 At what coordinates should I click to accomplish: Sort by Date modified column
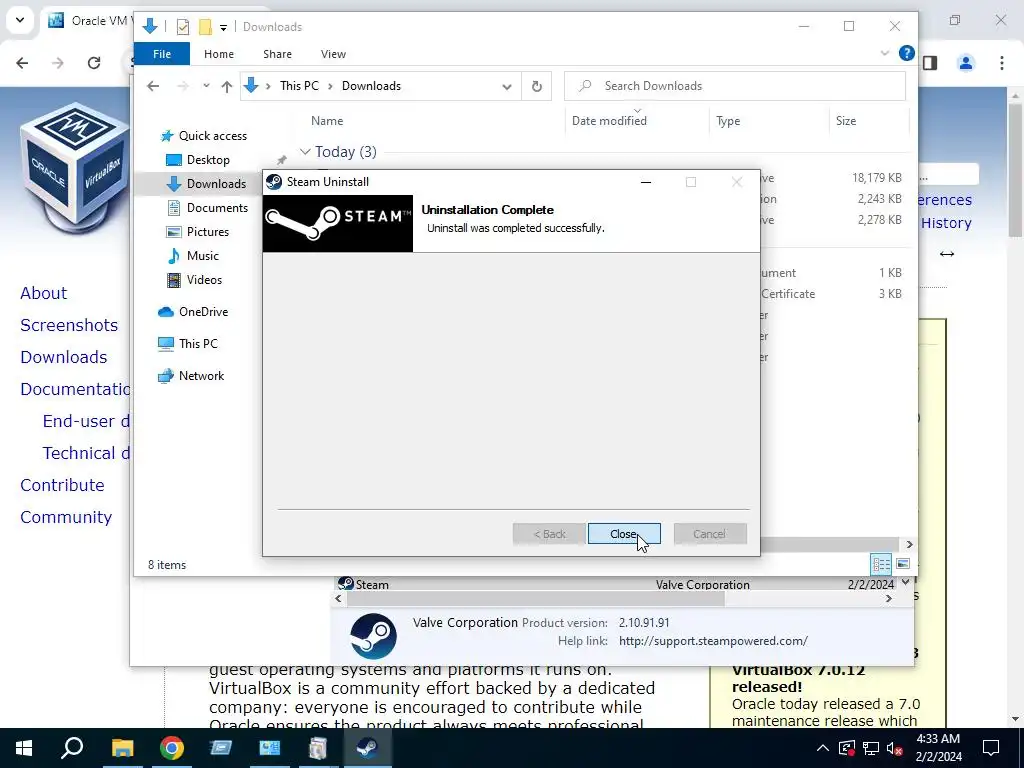[x=609, y=121]
